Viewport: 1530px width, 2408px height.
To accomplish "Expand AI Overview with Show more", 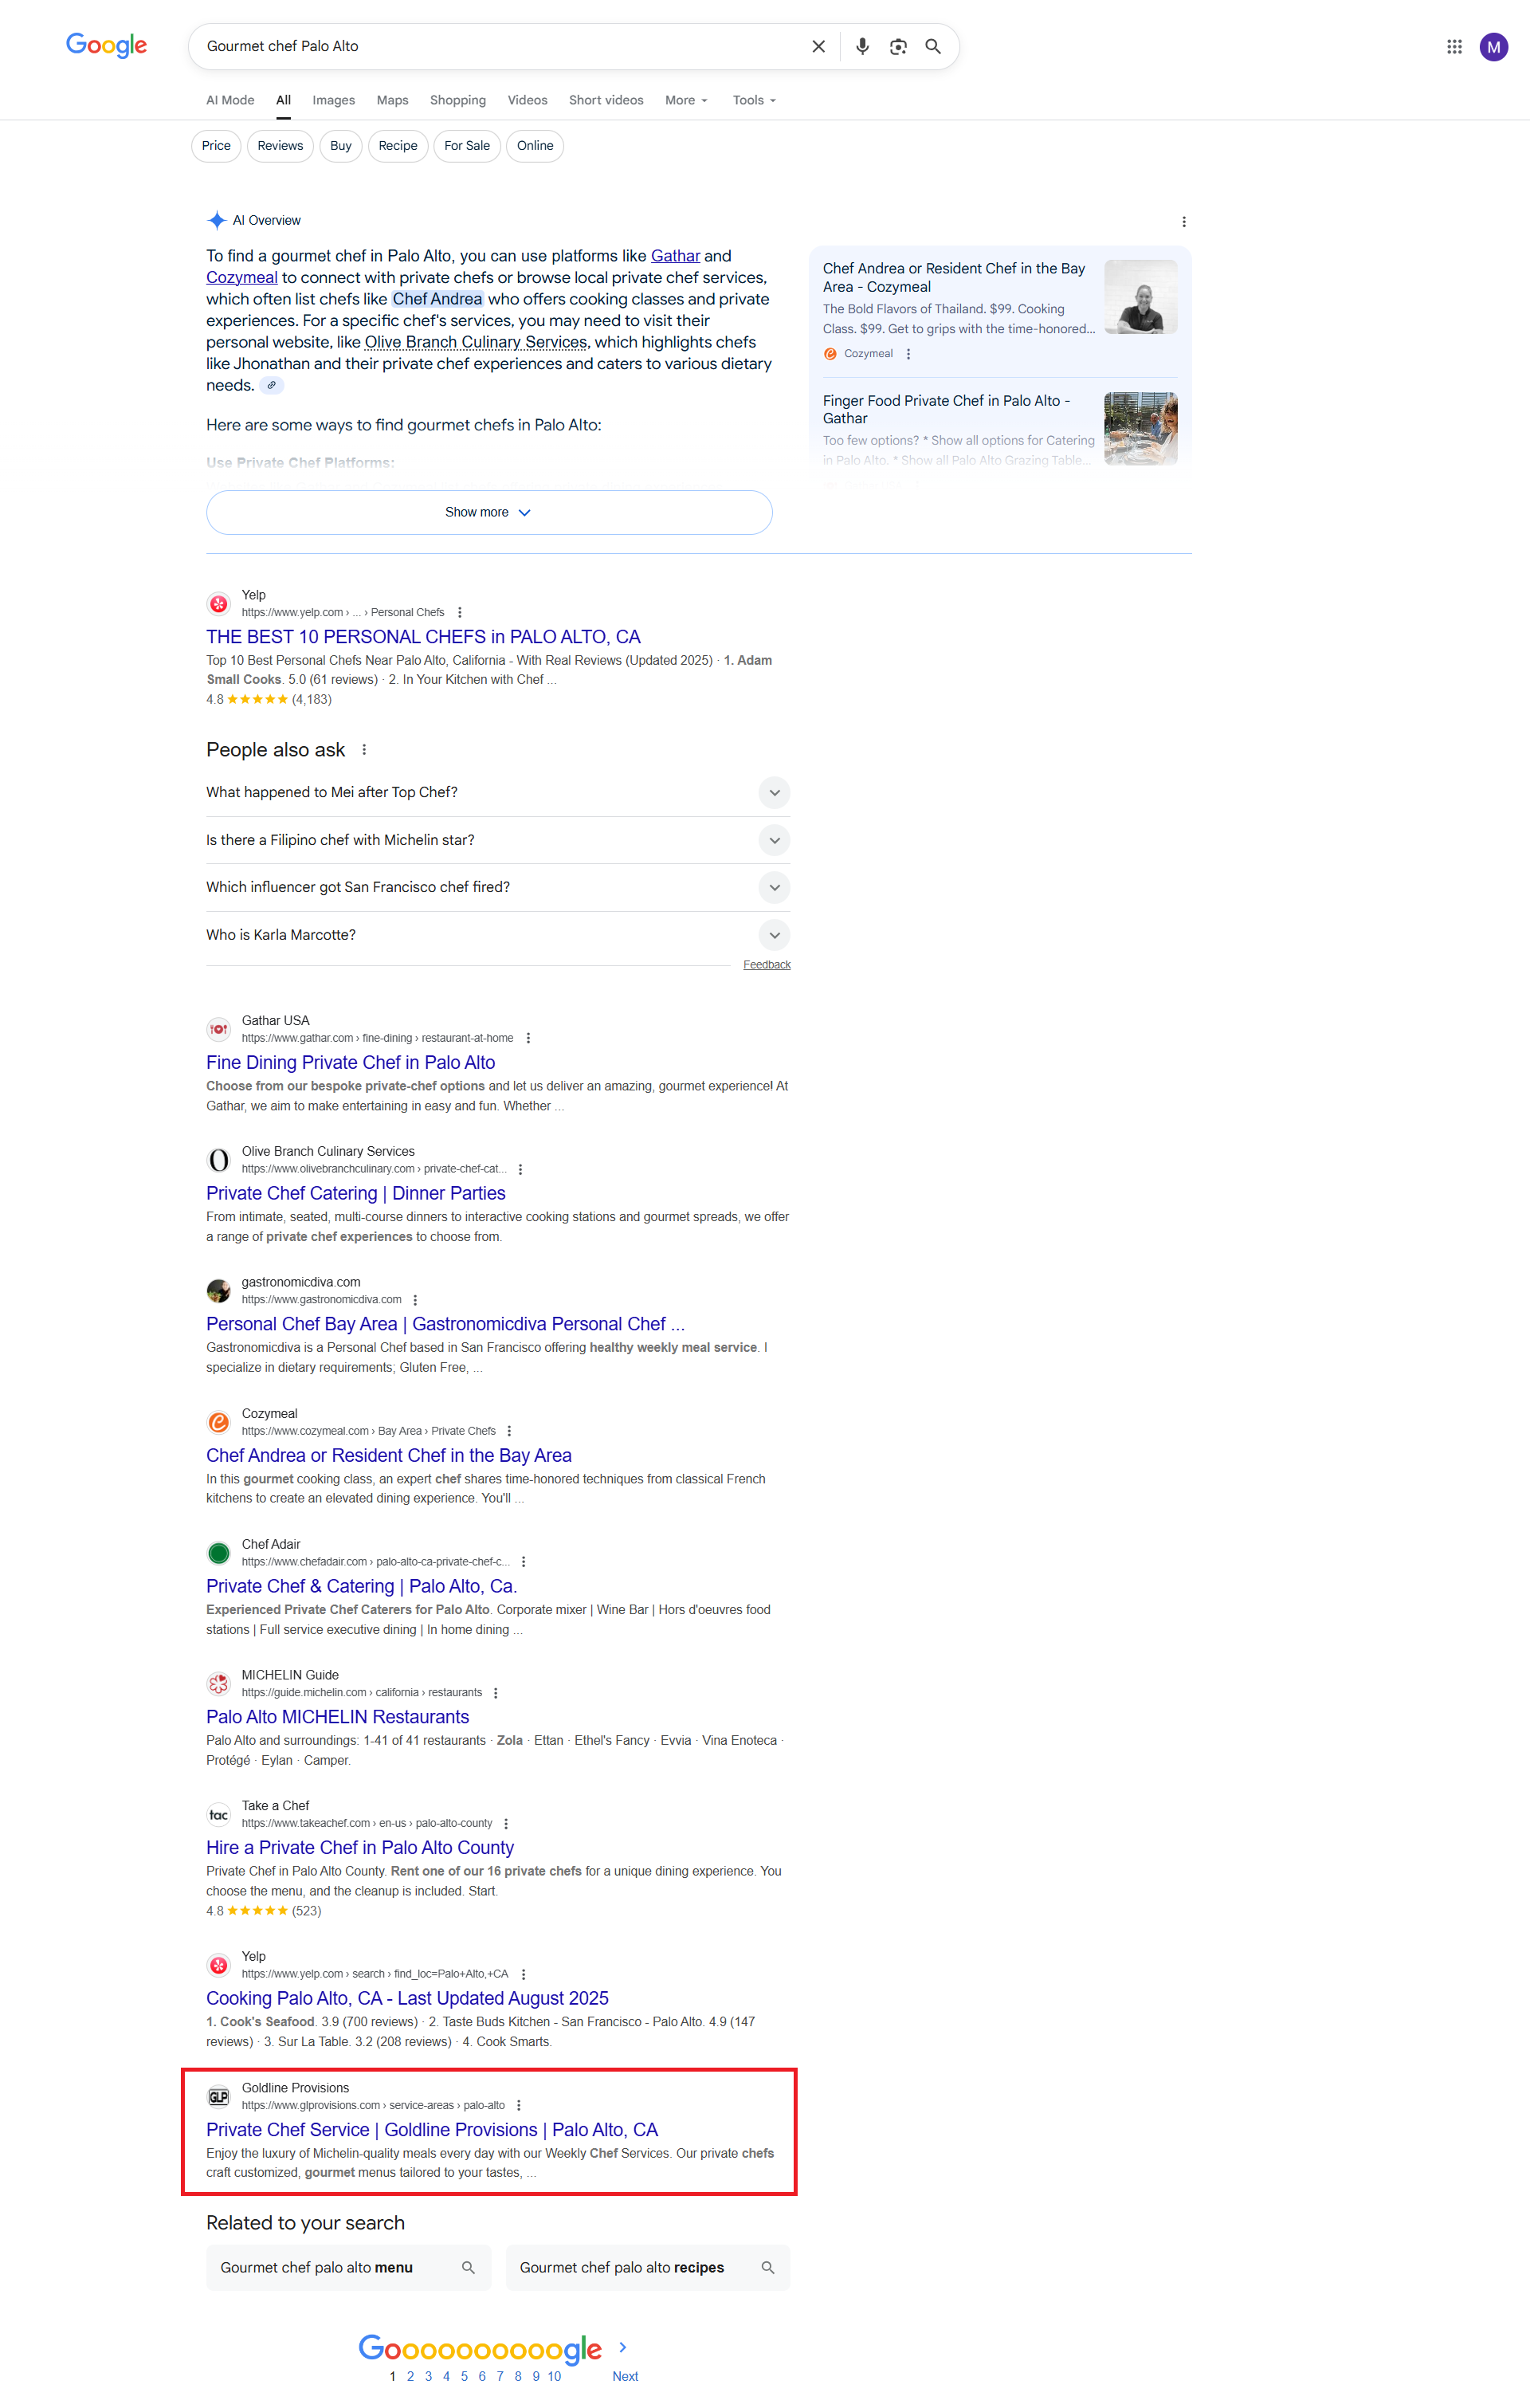I will click(x=489, y=512).
